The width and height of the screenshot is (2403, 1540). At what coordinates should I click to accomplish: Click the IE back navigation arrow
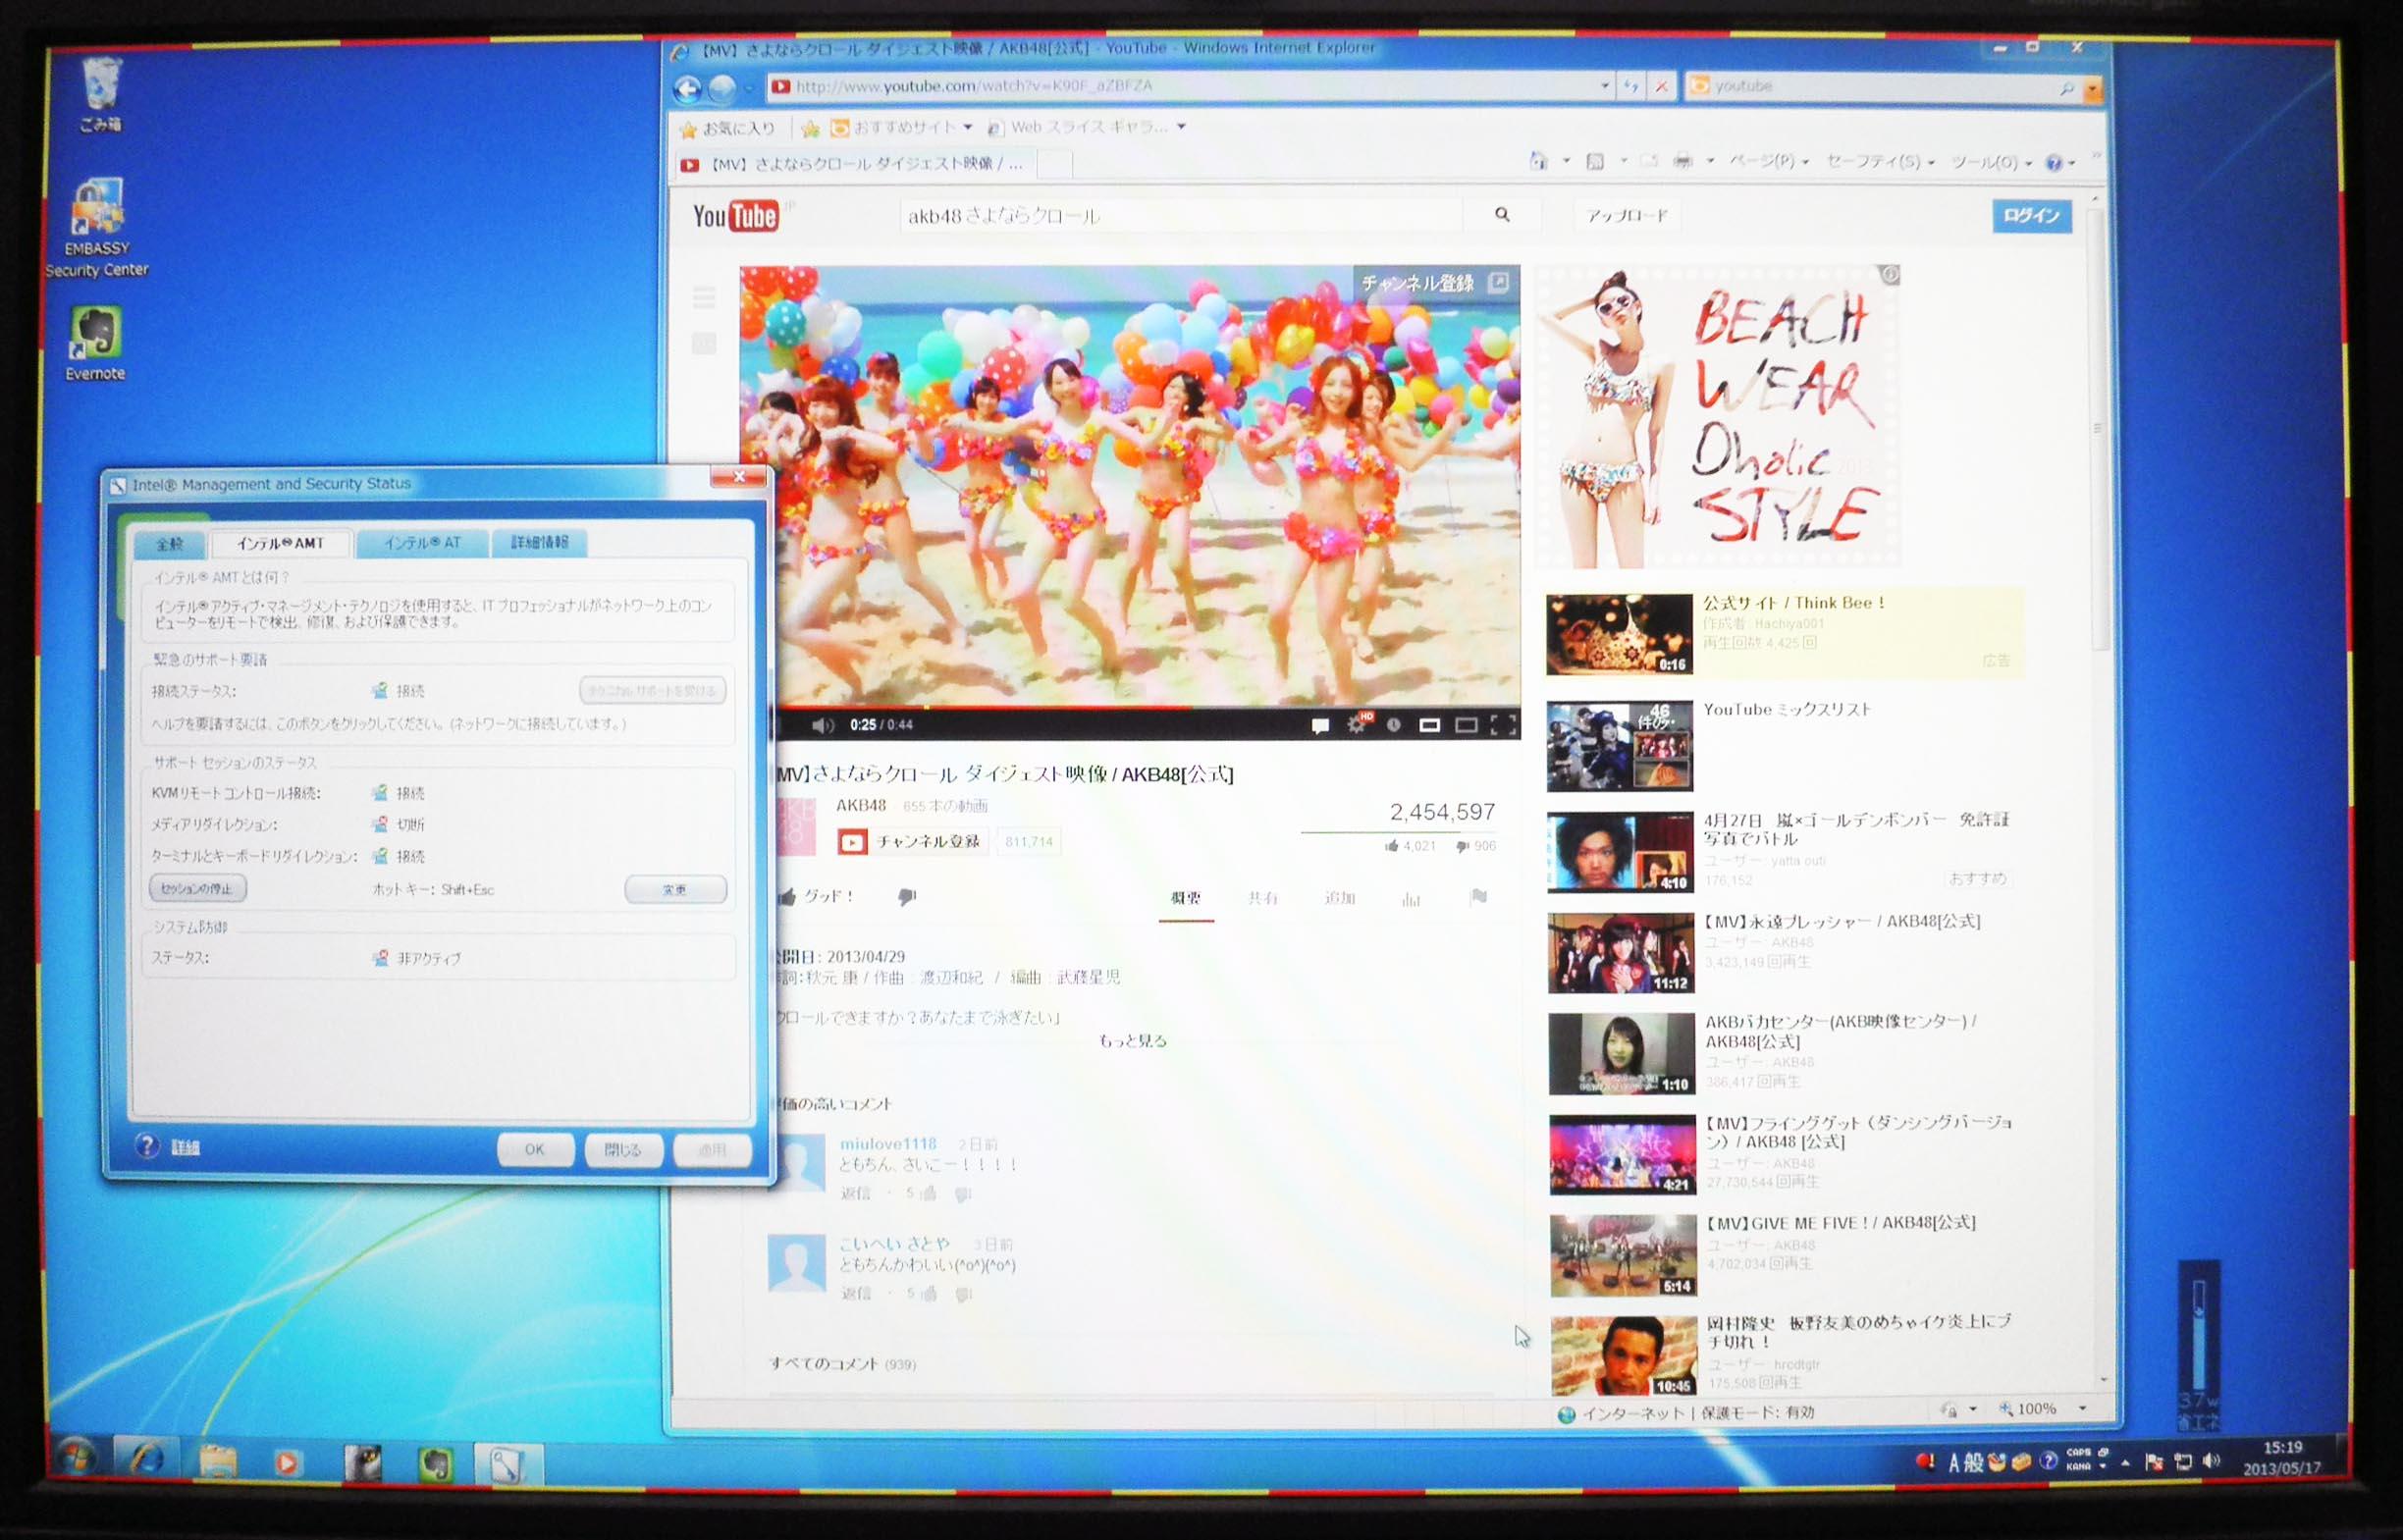[x=687, y=89]
